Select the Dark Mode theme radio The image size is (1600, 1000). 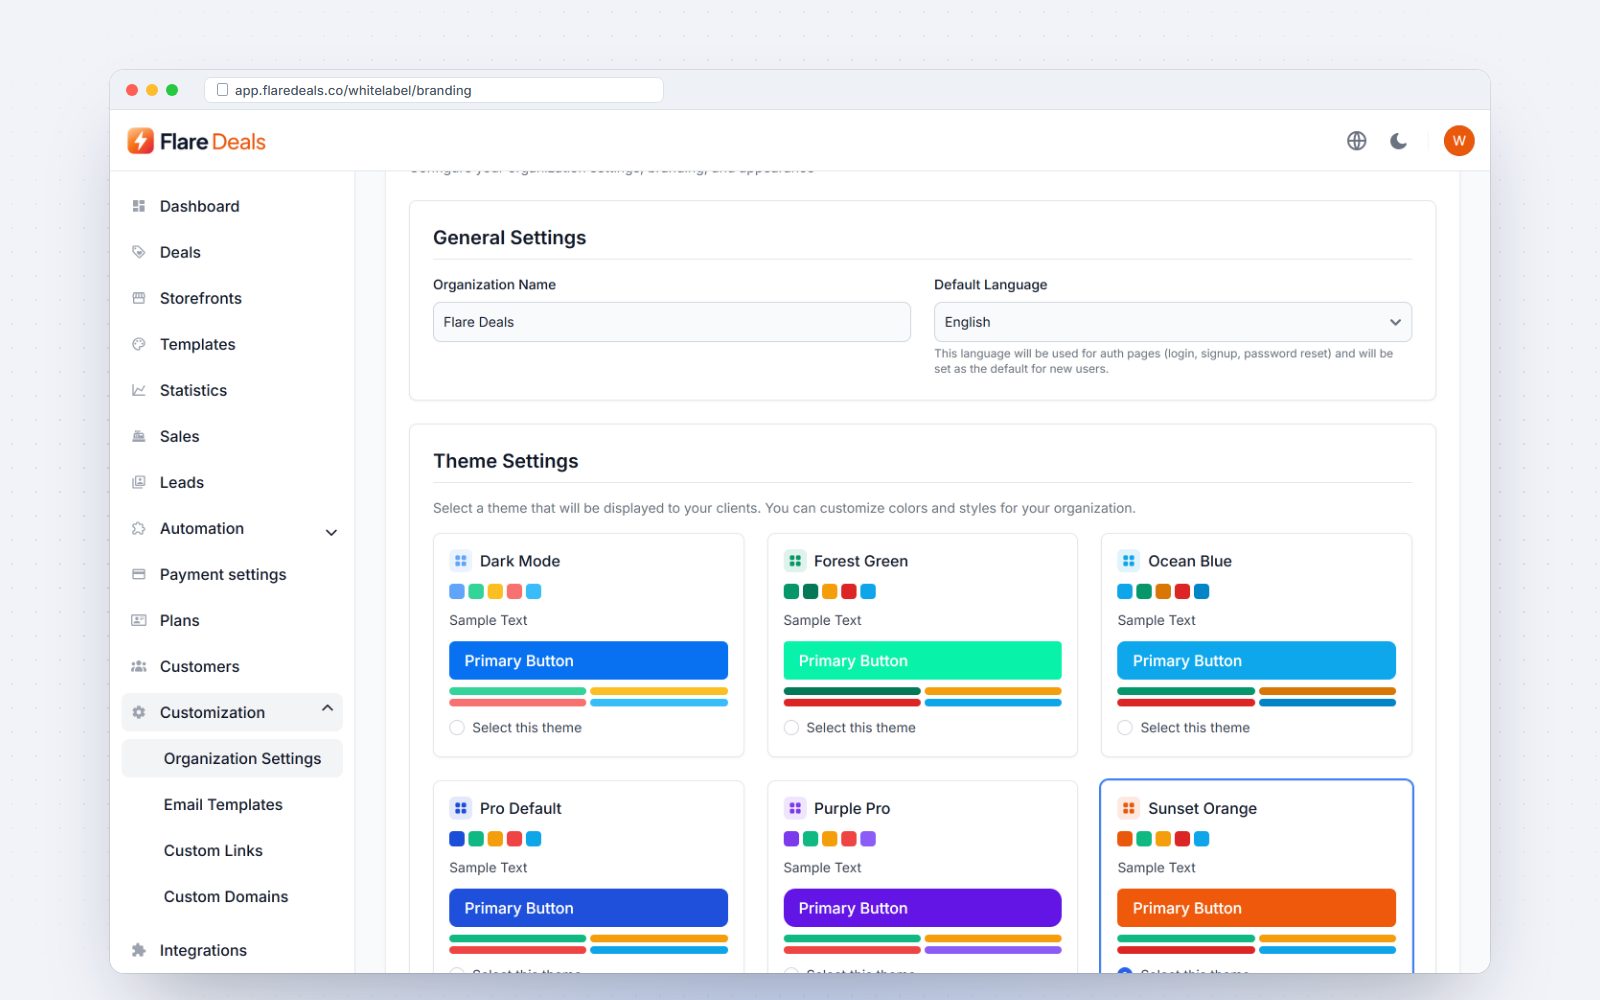(457, 728)
